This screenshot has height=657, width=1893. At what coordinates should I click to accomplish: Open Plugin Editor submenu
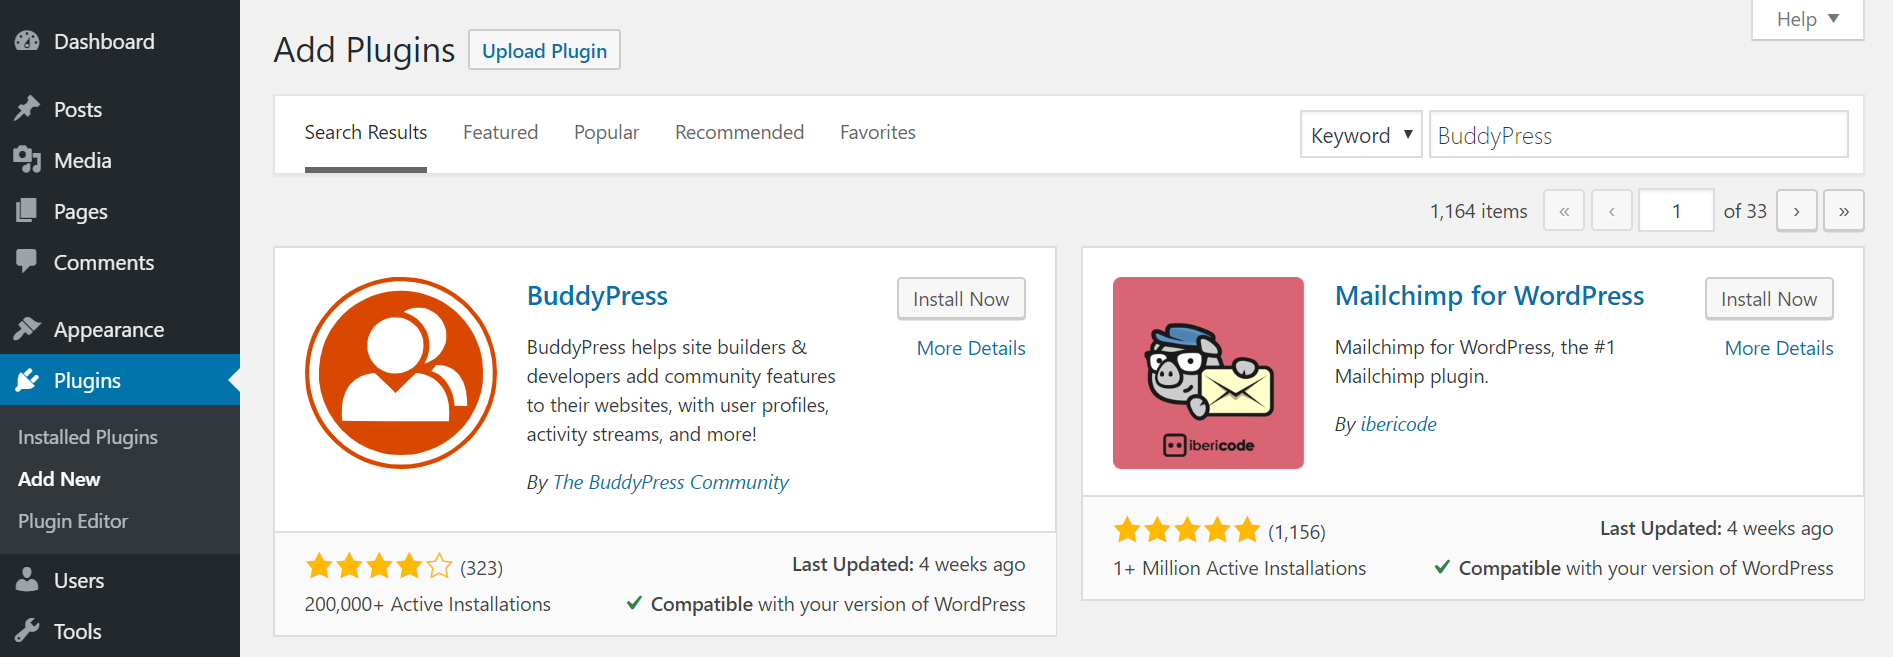click(73, 521)
